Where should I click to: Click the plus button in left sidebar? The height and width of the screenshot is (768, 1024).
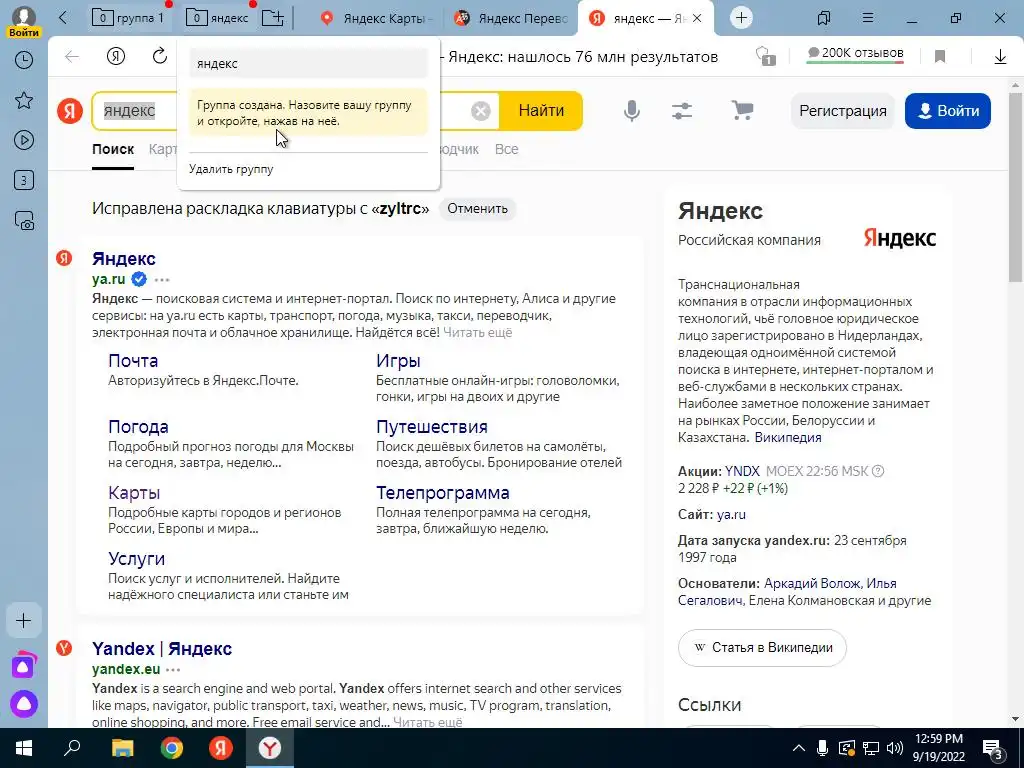(x=24, y=620)
